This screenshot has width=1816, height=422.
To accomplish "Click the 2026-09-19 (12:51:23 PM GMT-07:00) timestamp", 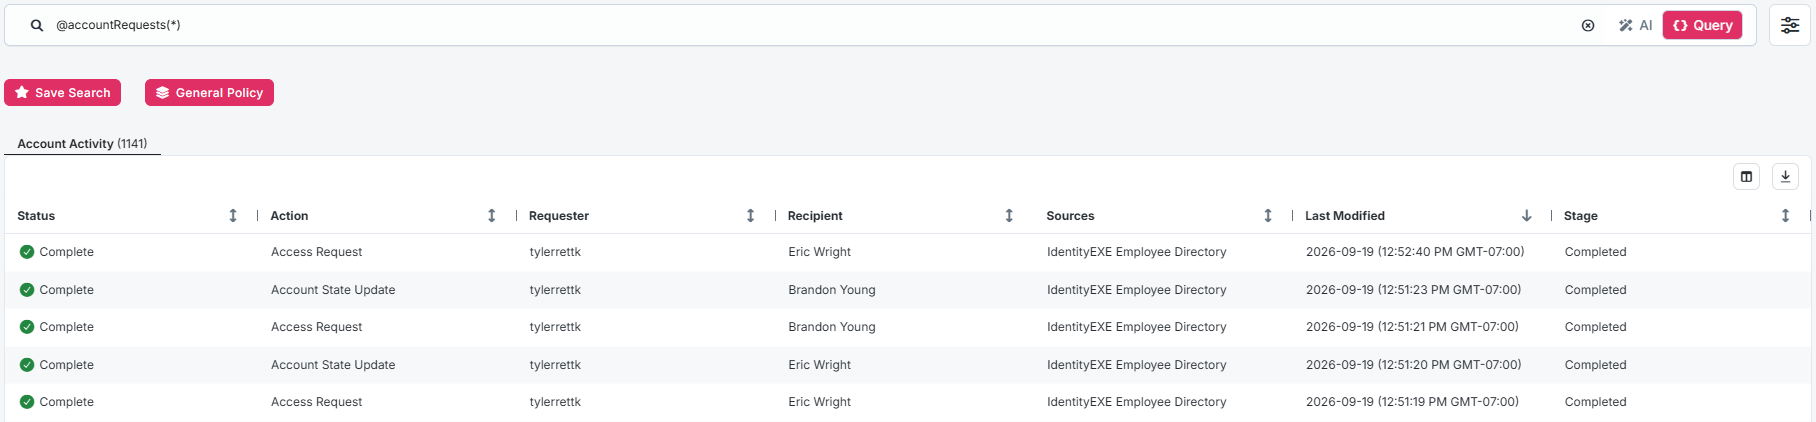I will point(1413,290).
